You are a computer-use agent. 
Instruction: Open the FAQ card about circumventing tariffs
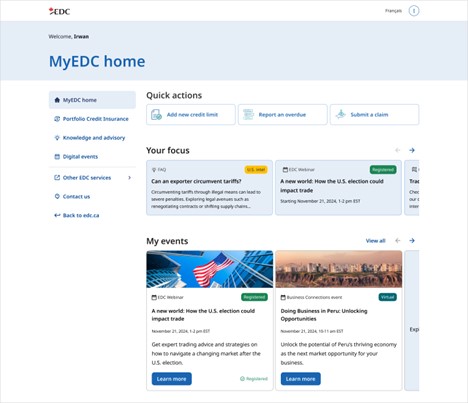pyautogui.click(x=209, y=188)
